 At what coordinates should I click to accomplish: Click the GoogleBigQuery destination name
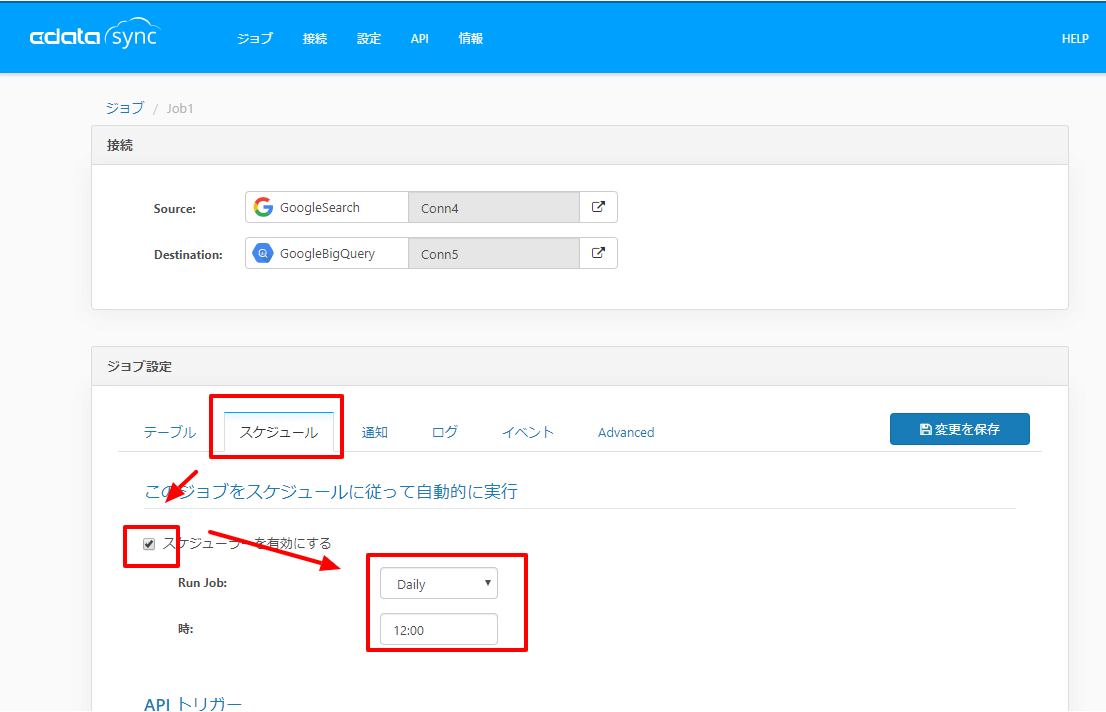click(x=327, y=253)
